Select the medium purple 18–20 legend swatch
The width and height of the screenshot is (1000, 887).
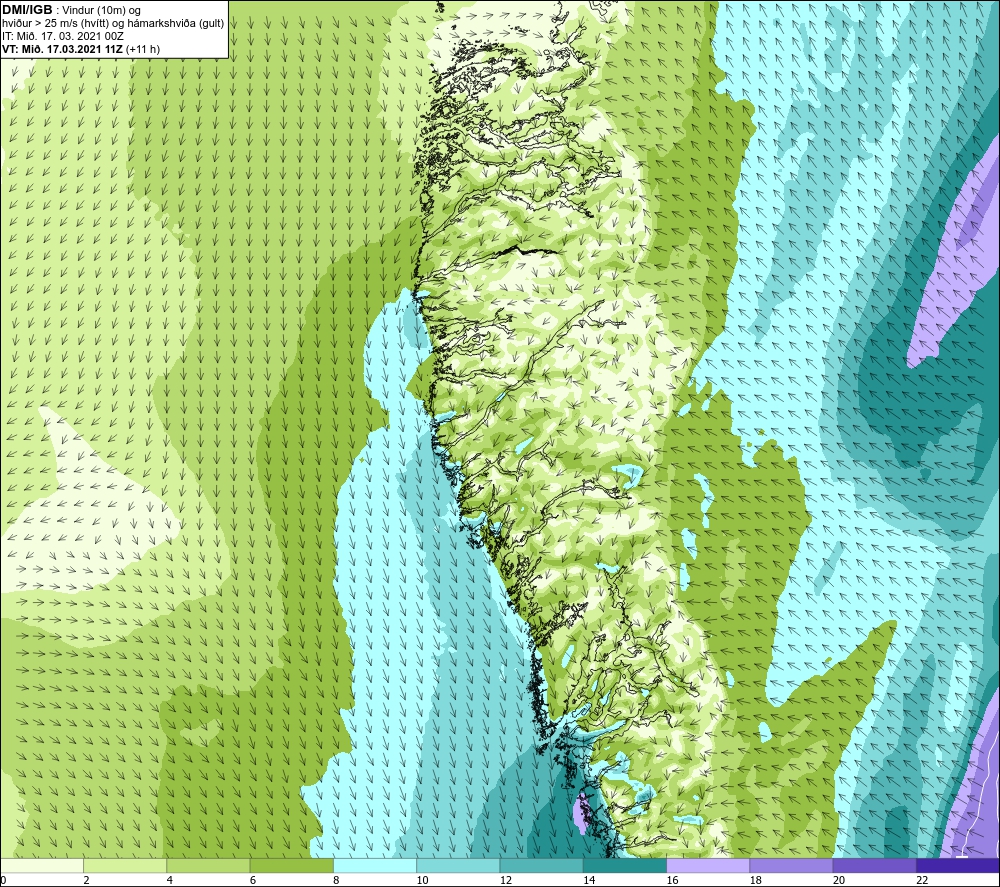[791, 866]
